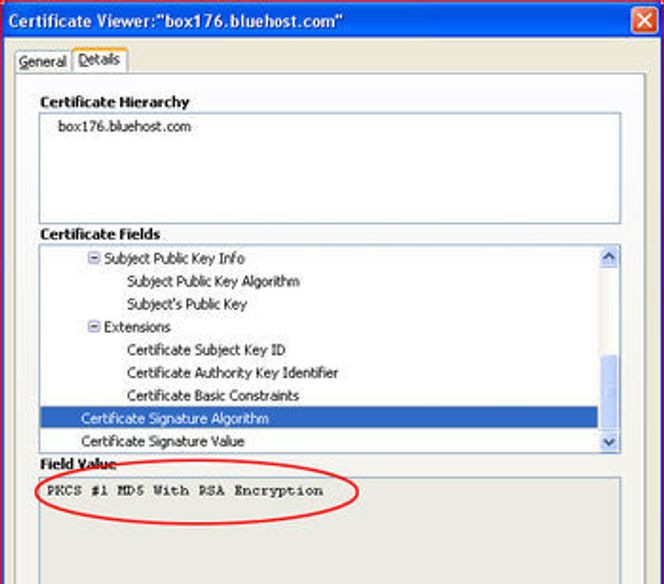
Task: Select the Details tab
Action: (99, 60)
